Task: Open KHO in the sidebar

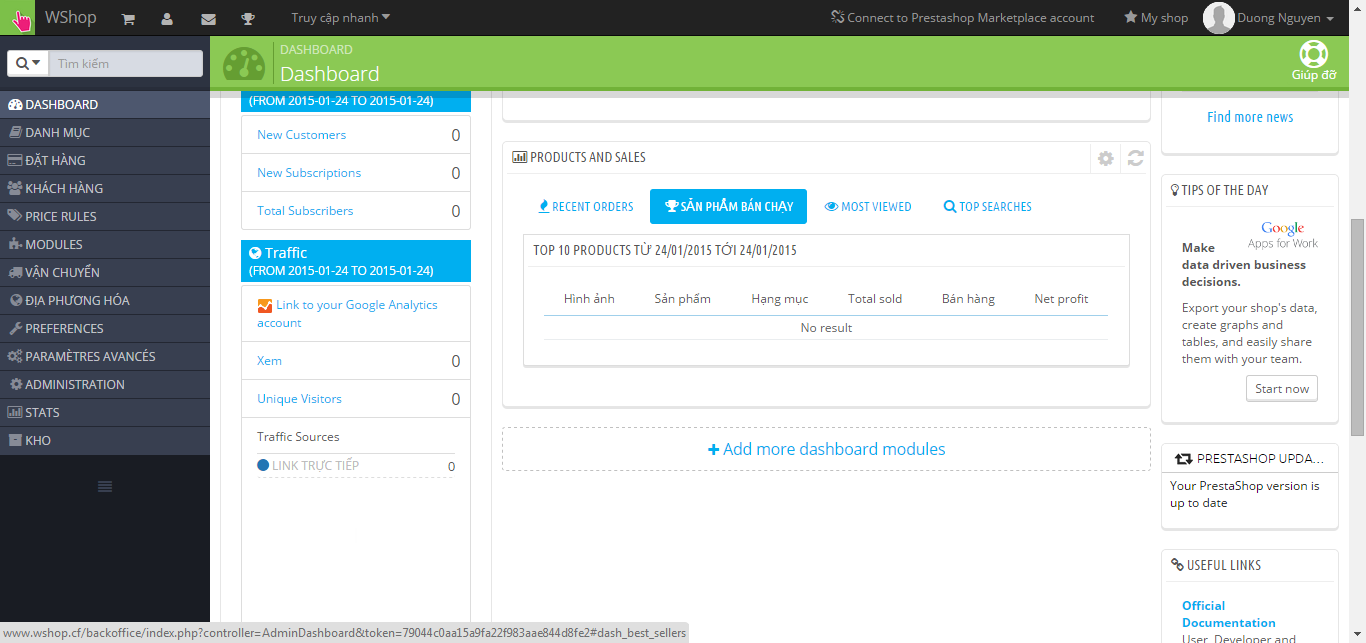Action: [x=105, y=440]
